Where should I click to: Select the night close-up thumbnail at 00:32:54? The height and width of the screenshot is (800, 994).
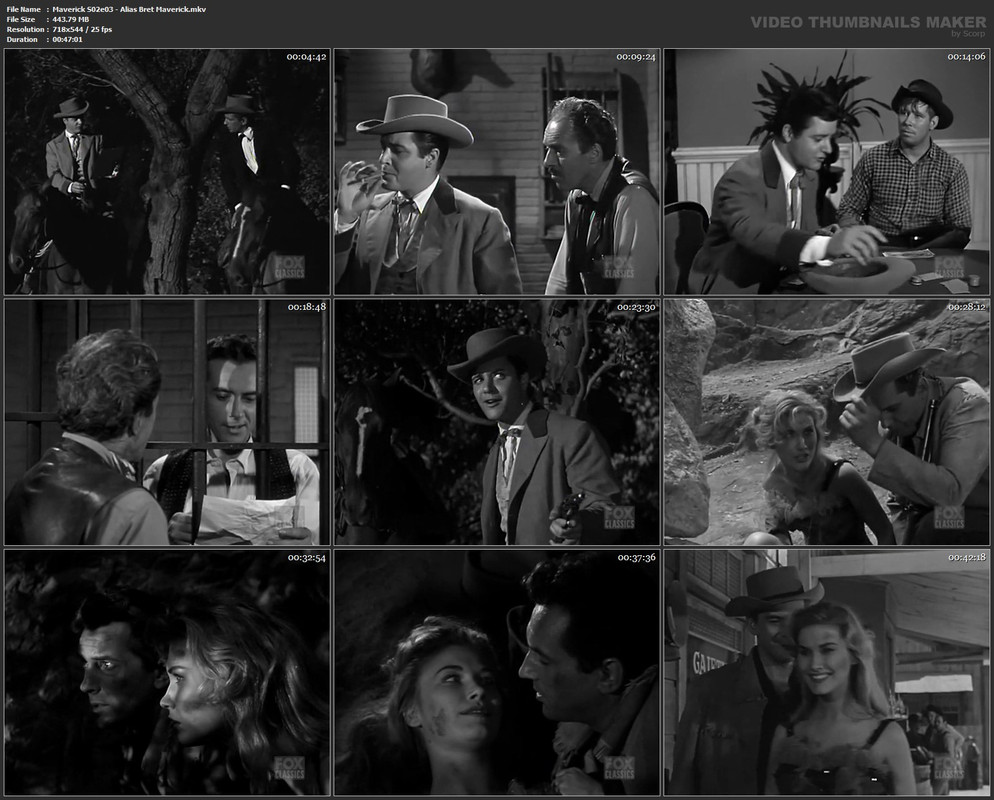[x=167, y=673]
